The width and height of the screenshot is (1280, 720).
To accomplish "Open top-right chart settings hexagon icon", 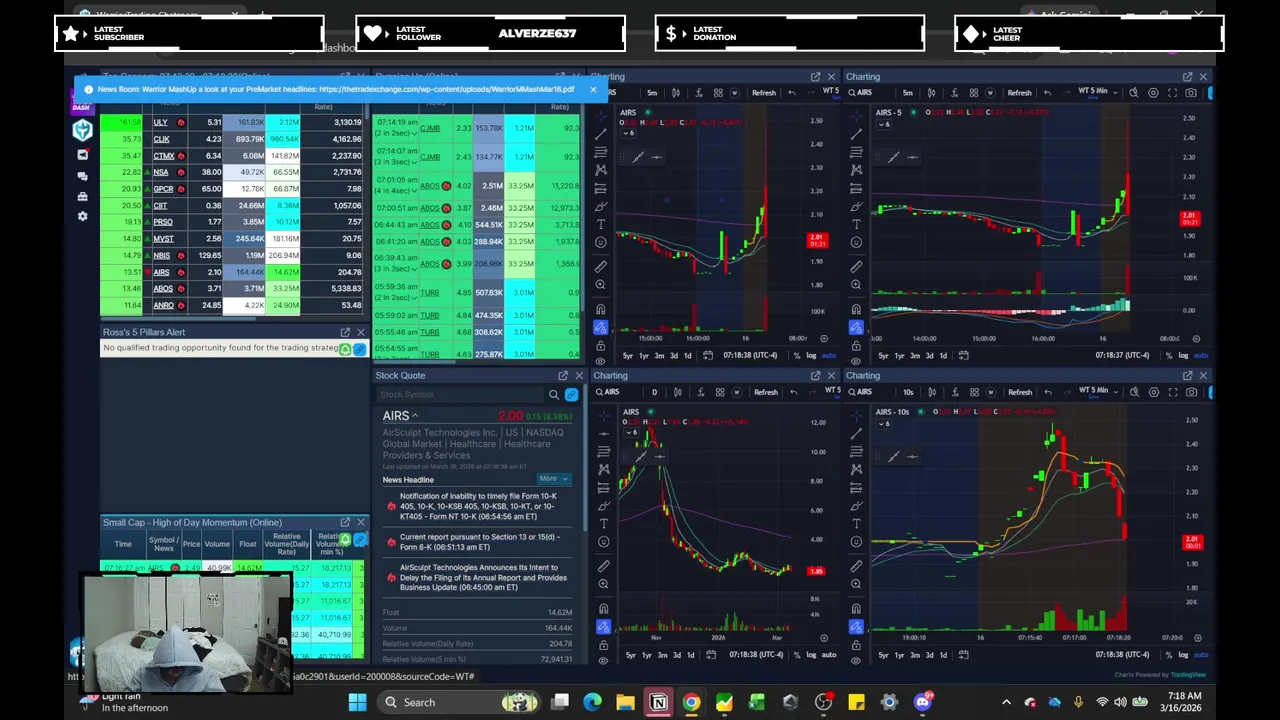I will (x=1153, y=93).
